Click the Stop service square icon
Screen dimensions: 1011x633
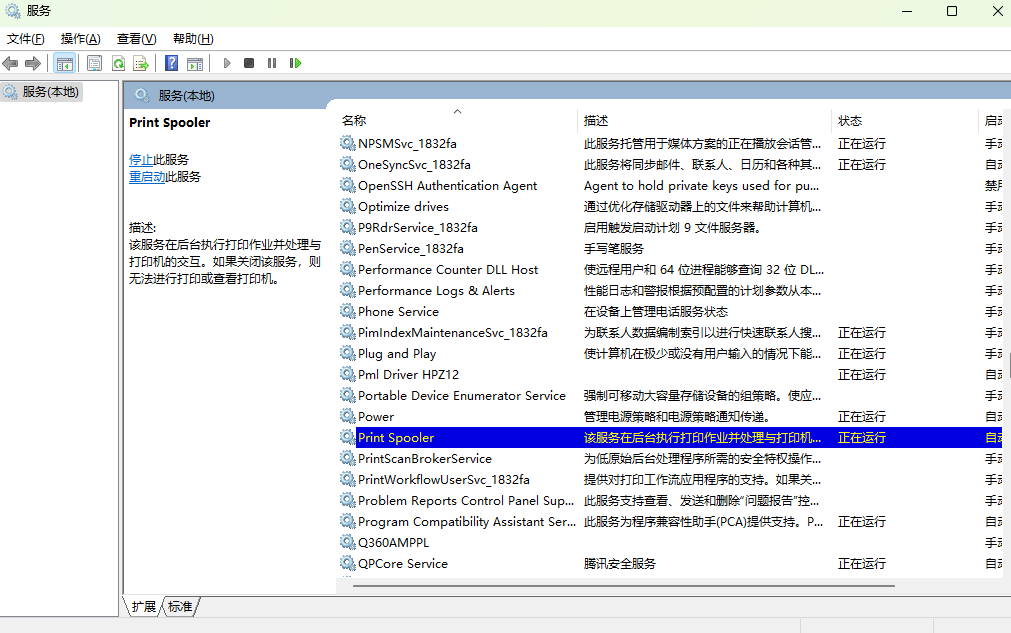(x=249, y=63)
